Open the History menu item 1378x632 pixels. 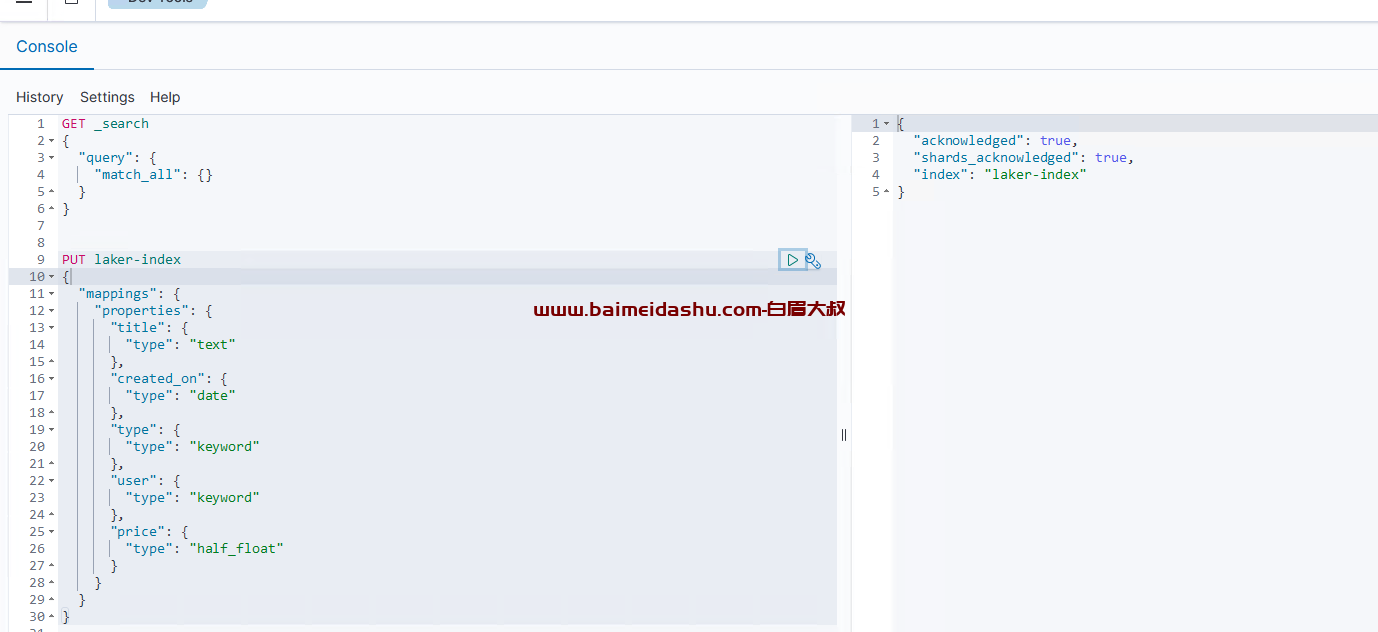click(x=40, y=97)
